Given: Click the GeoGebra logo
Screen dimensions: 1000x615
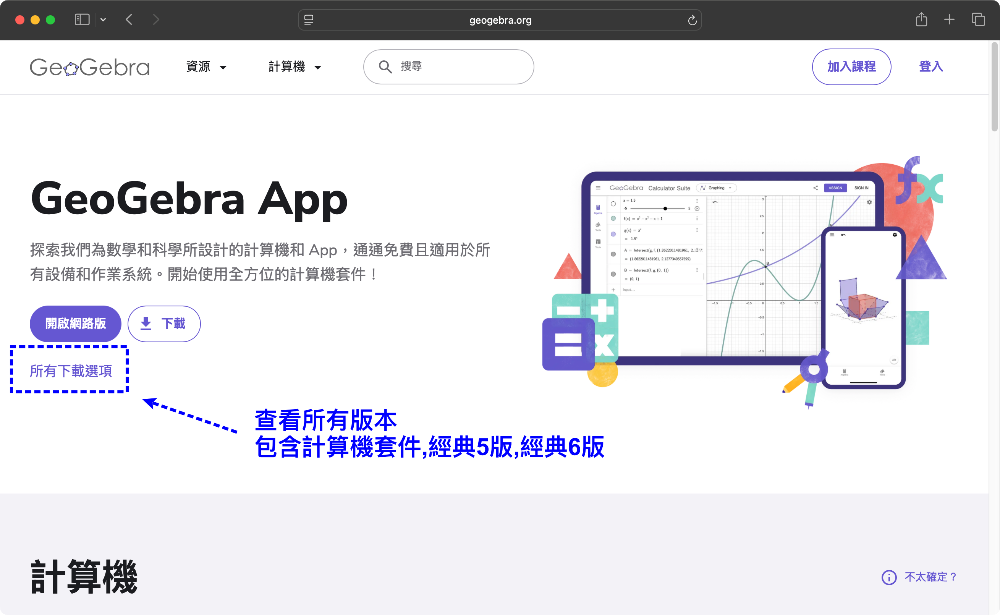Looking at the screenshot, I should pos(89,67).
